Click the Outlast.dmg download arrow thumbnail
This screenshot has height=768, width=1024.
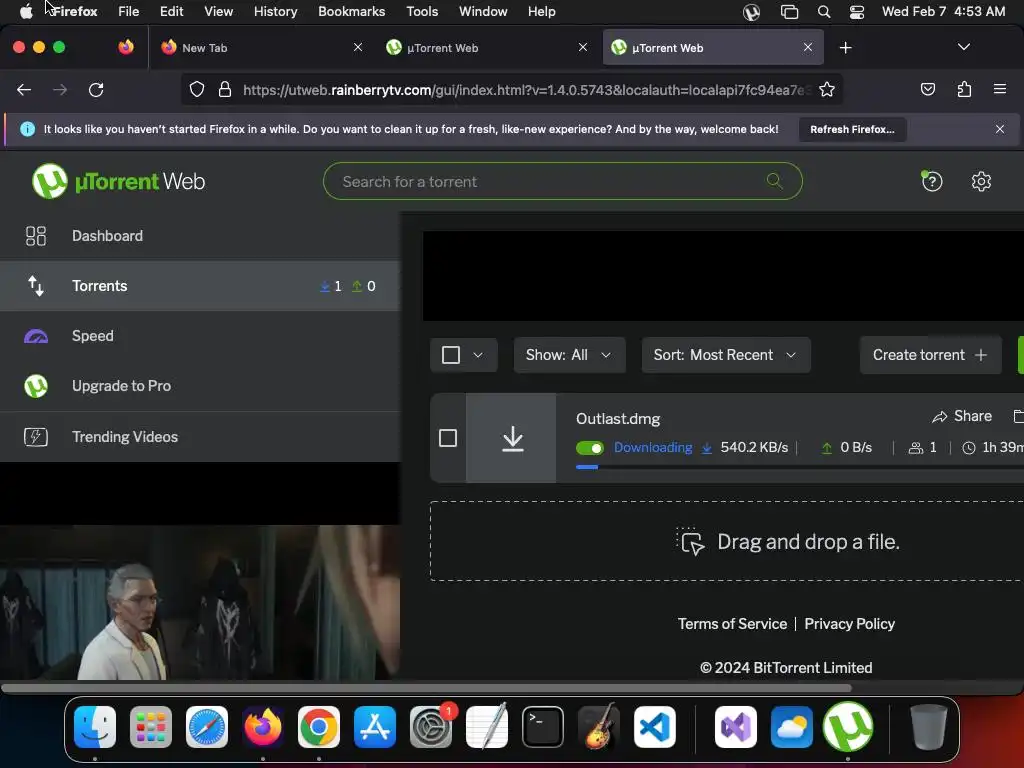[x=512, y=438]
